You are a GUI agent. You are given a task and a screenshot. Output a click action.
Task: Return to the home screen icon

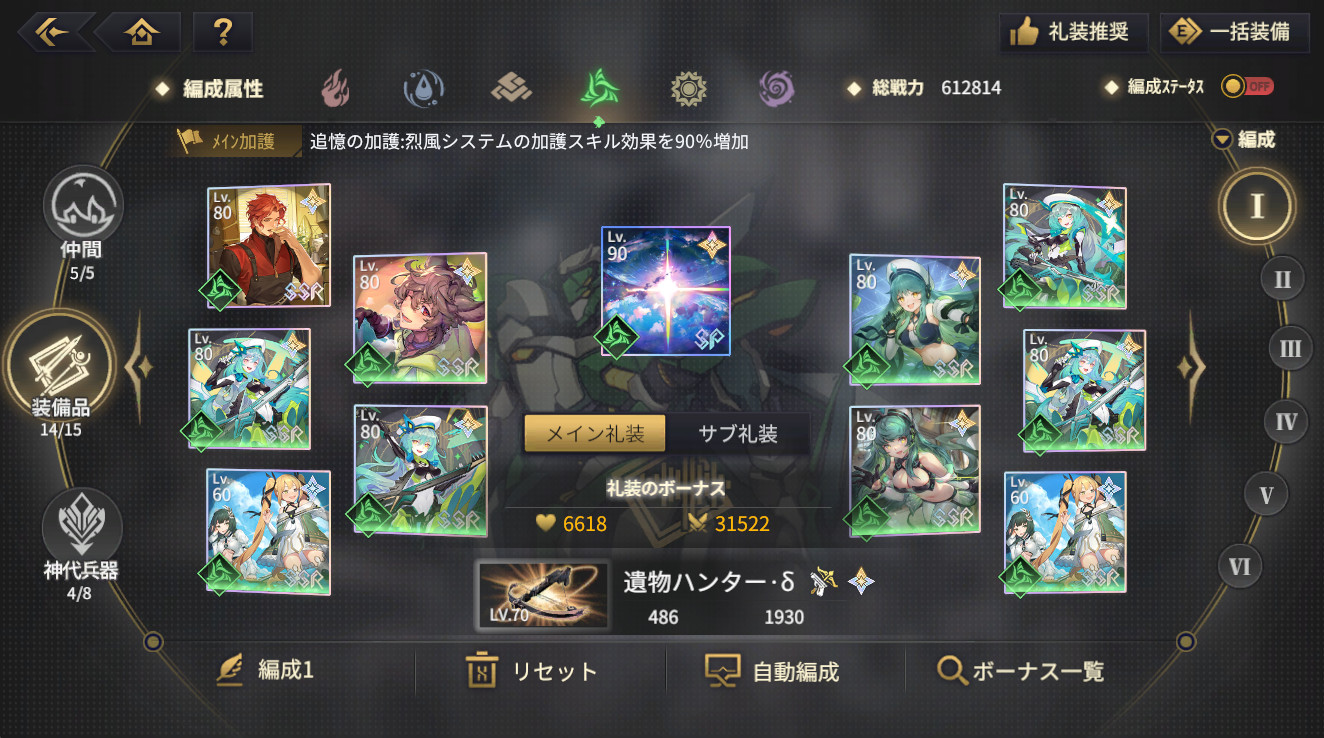141,32
